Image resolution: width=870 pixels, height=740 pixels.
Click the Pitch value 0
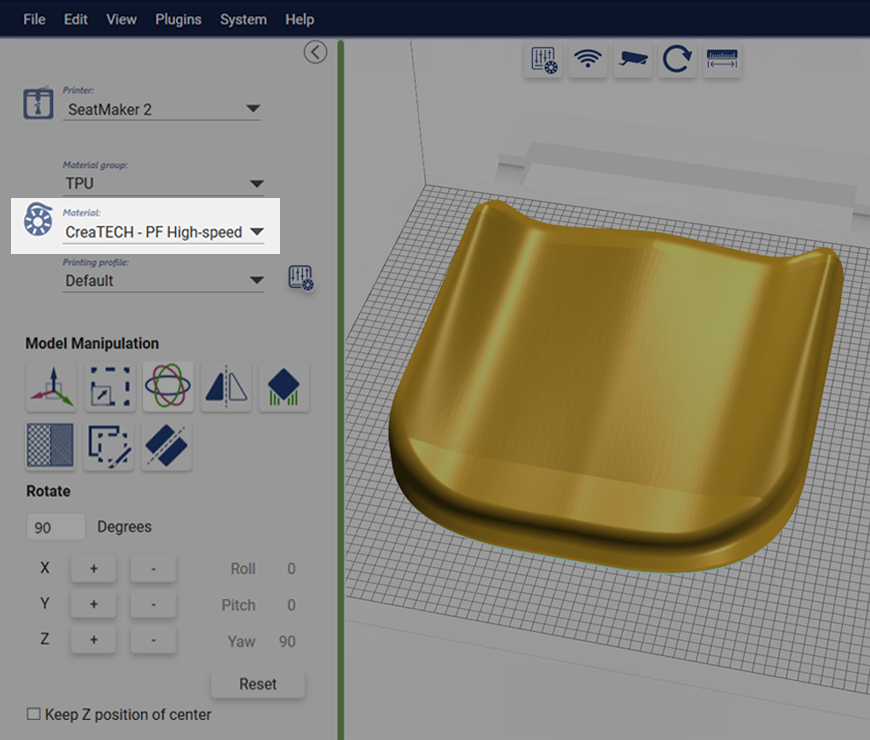point(291,605)
